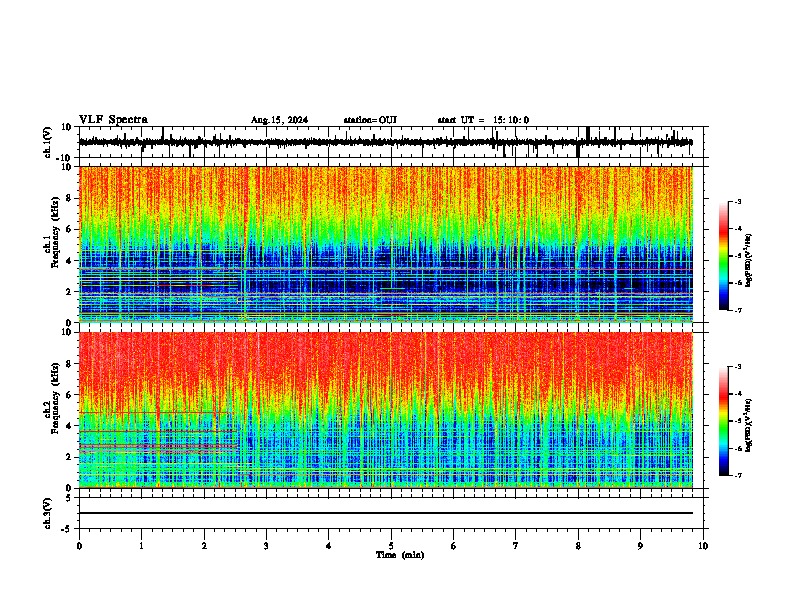This screenshot has width=792, height=612.
Task: Click the ch.2 colorbar log(PSD) unit label
Action: (749, 426)
